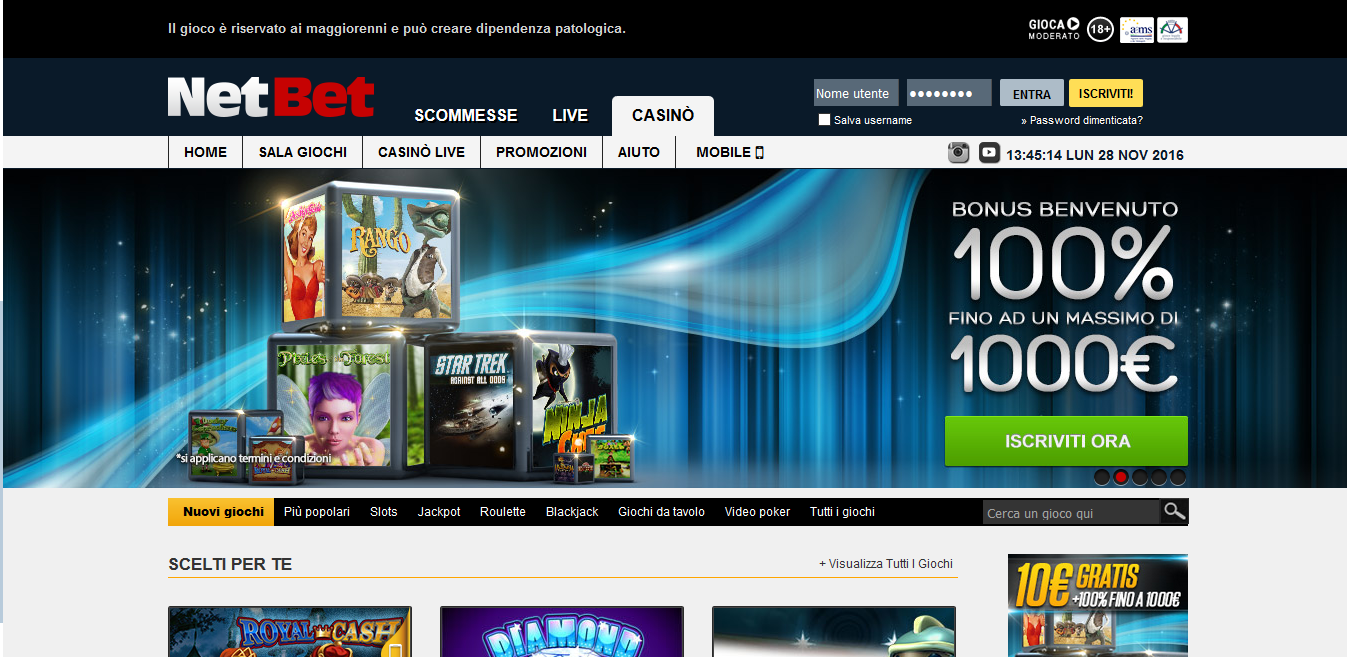
Task: Select the first carousel dot
Action: point(1102,477)
